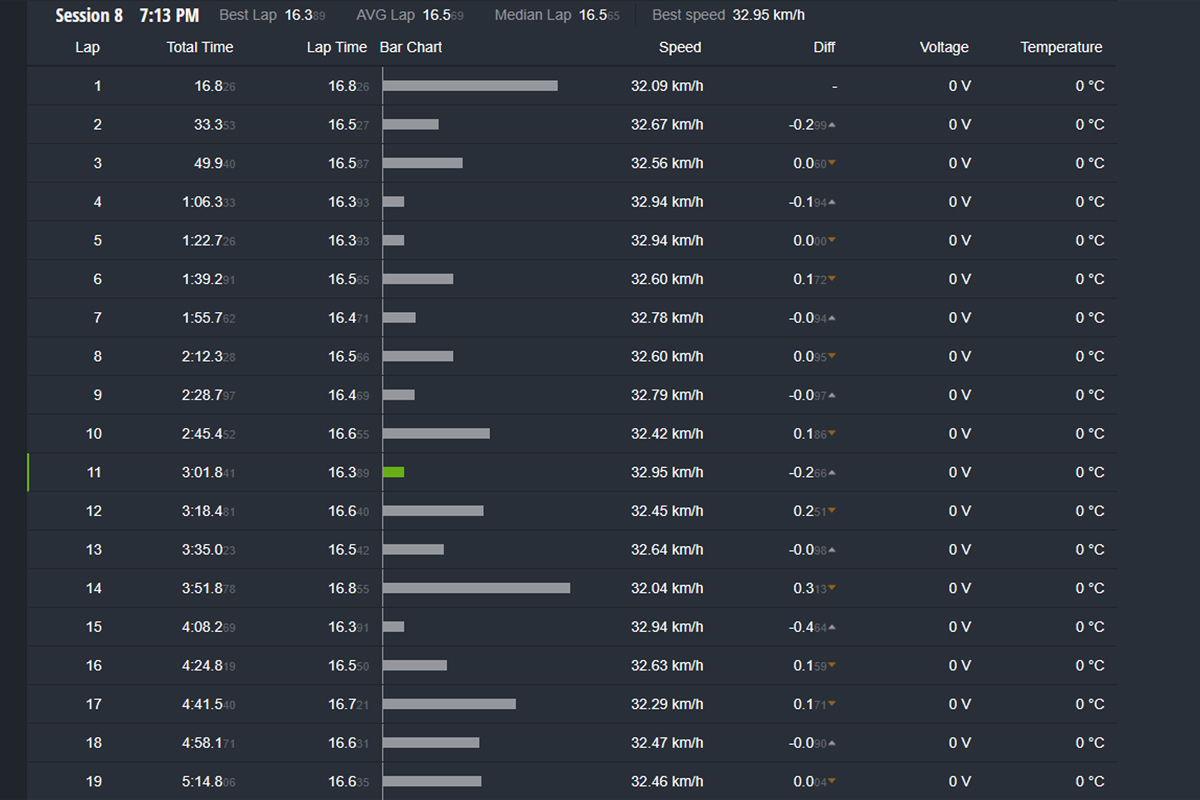Select lap 19's total time 5:14.8
Image resolution: width=1200 pixels, height=800 pixels.
click(208, 782)
